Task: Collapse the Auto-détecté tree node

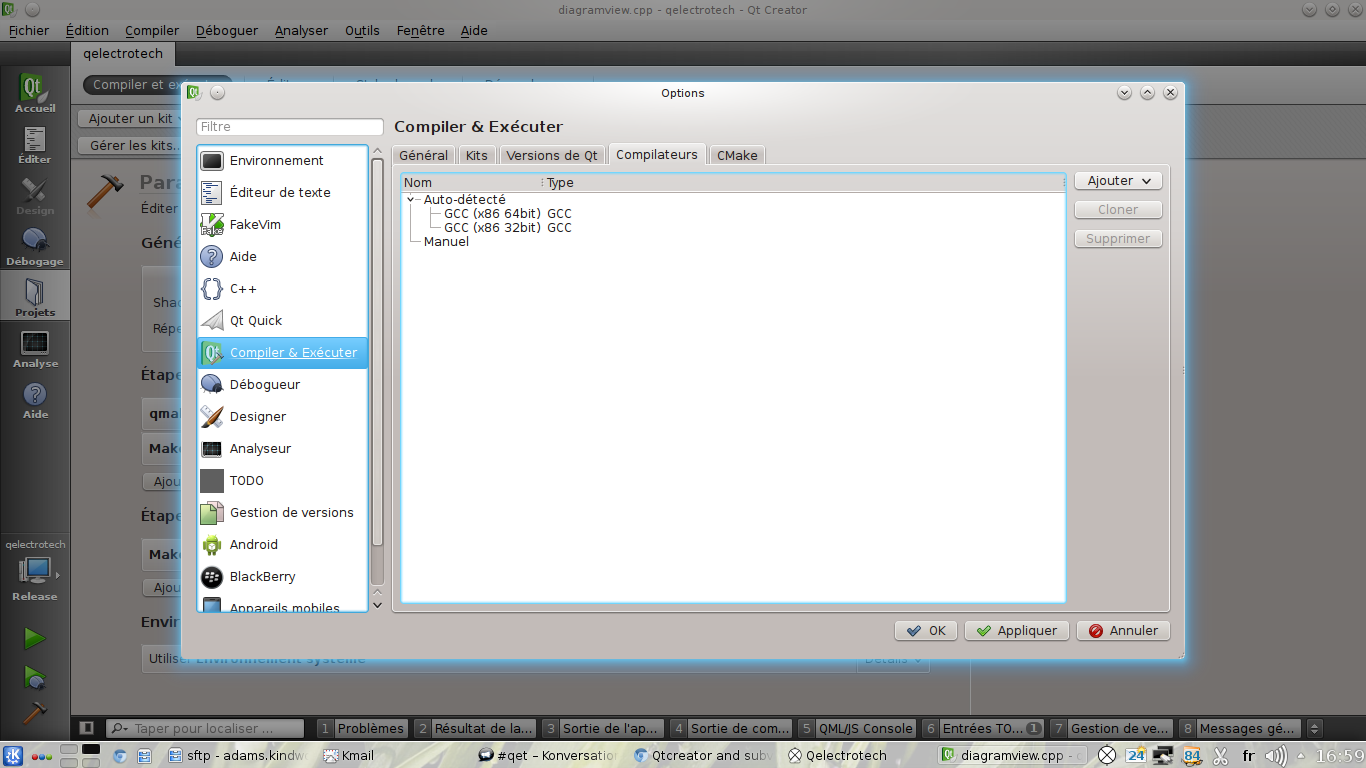Action: pyautogui.click(x=411, y=200)
